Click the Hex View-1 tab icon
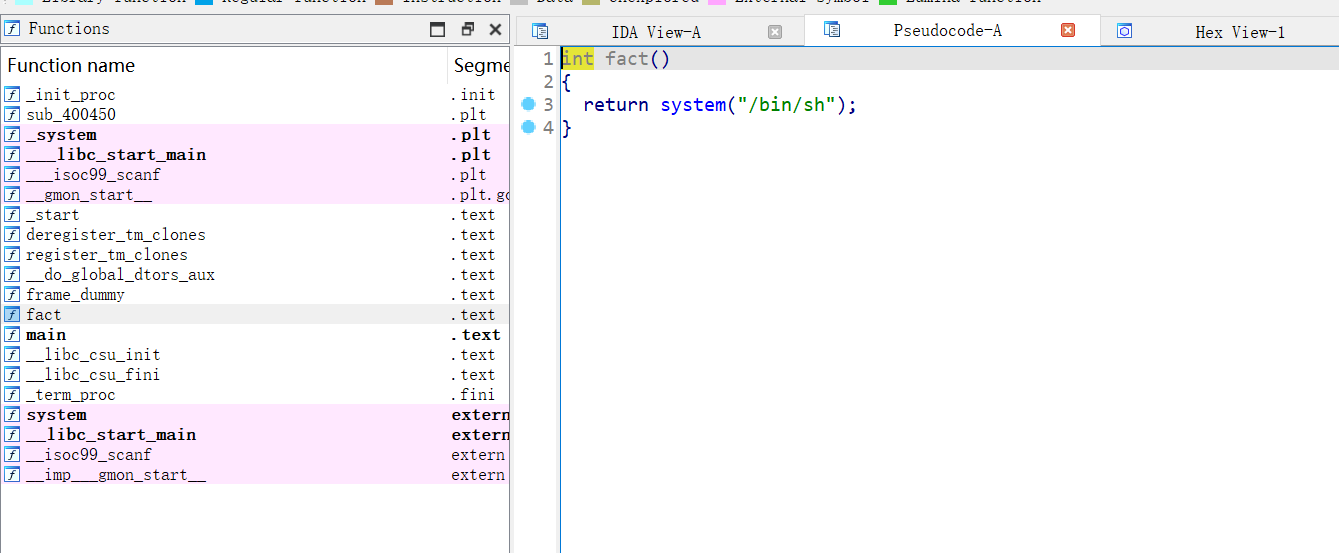Viewport: 1339px width, 553px height. pos(1124,31)
